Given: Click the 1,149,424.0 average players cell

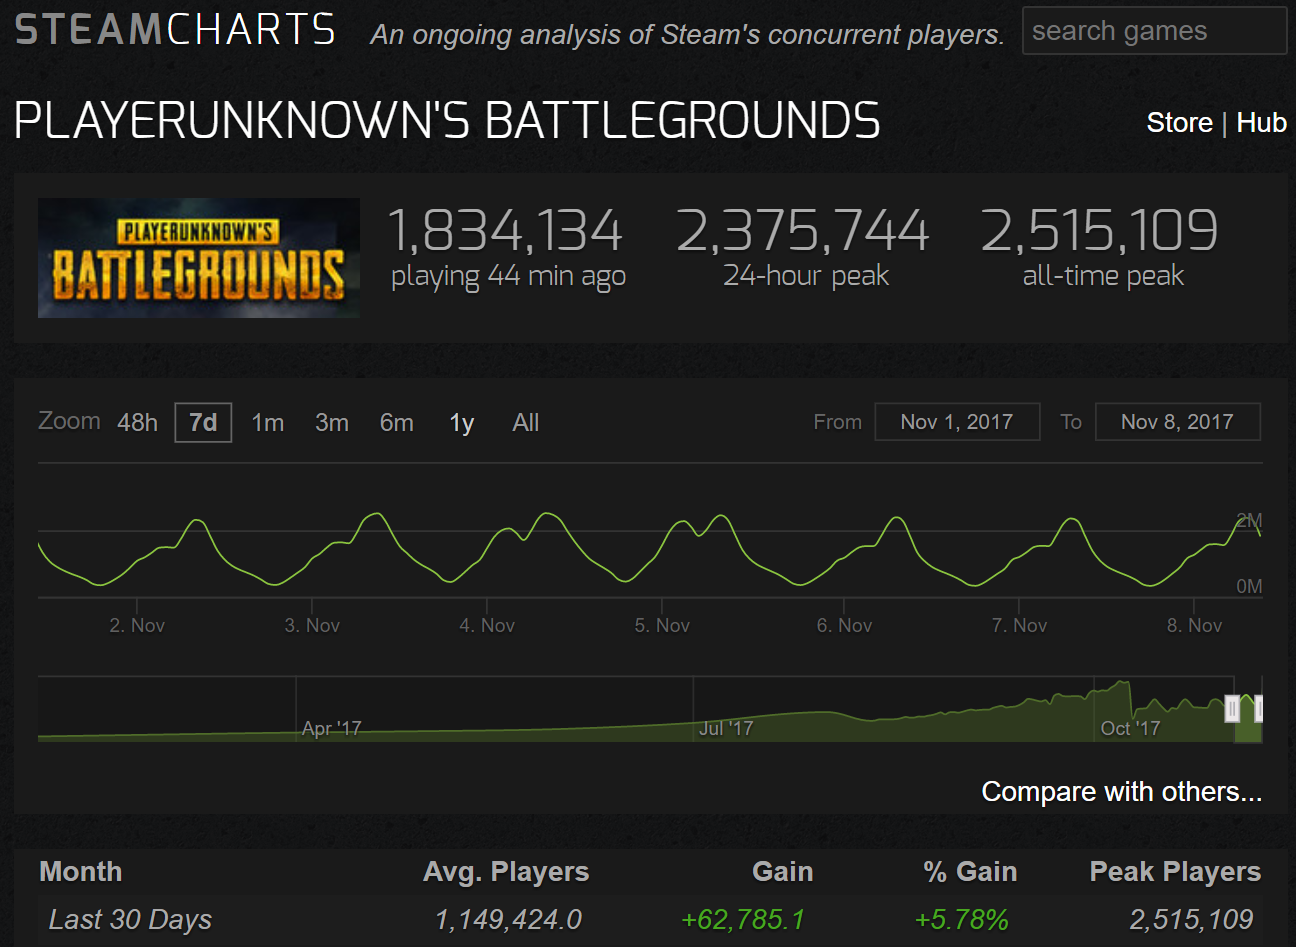Looking at the screenshot, I should click(x=508, y=919).
